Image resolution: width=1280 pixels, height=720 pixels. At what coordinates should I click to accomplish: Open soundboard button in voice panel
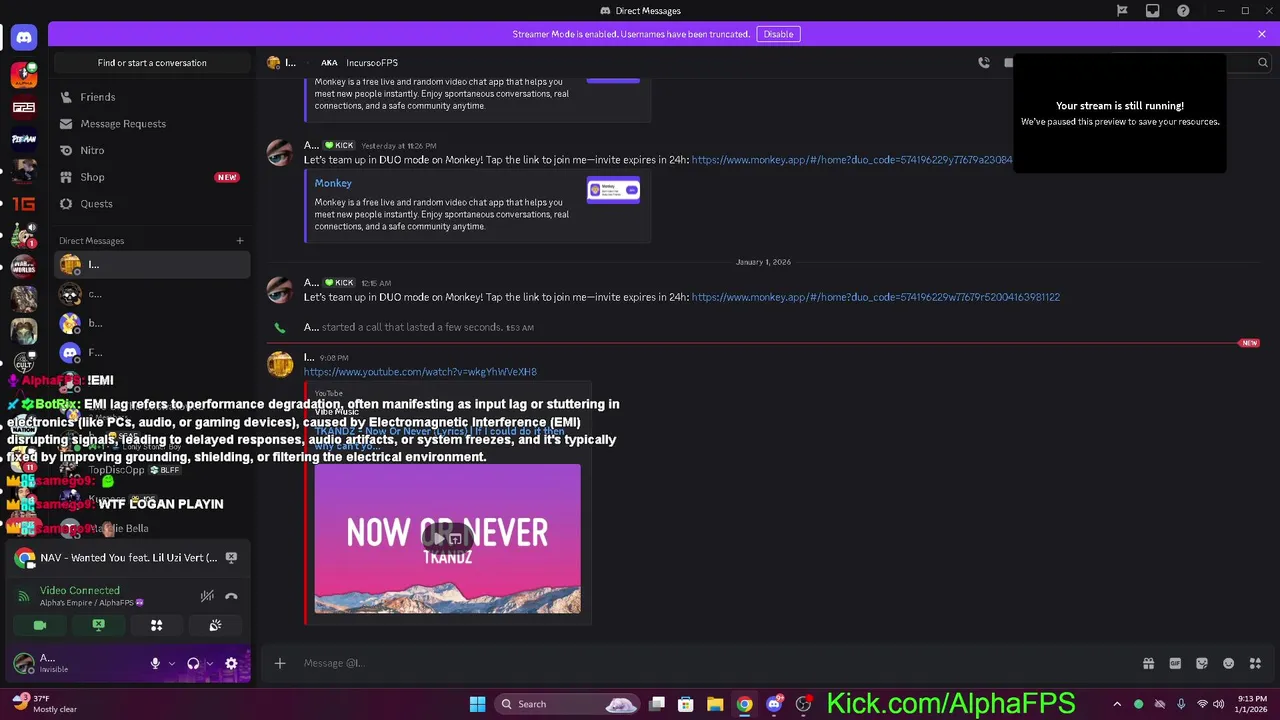(215, 625)
